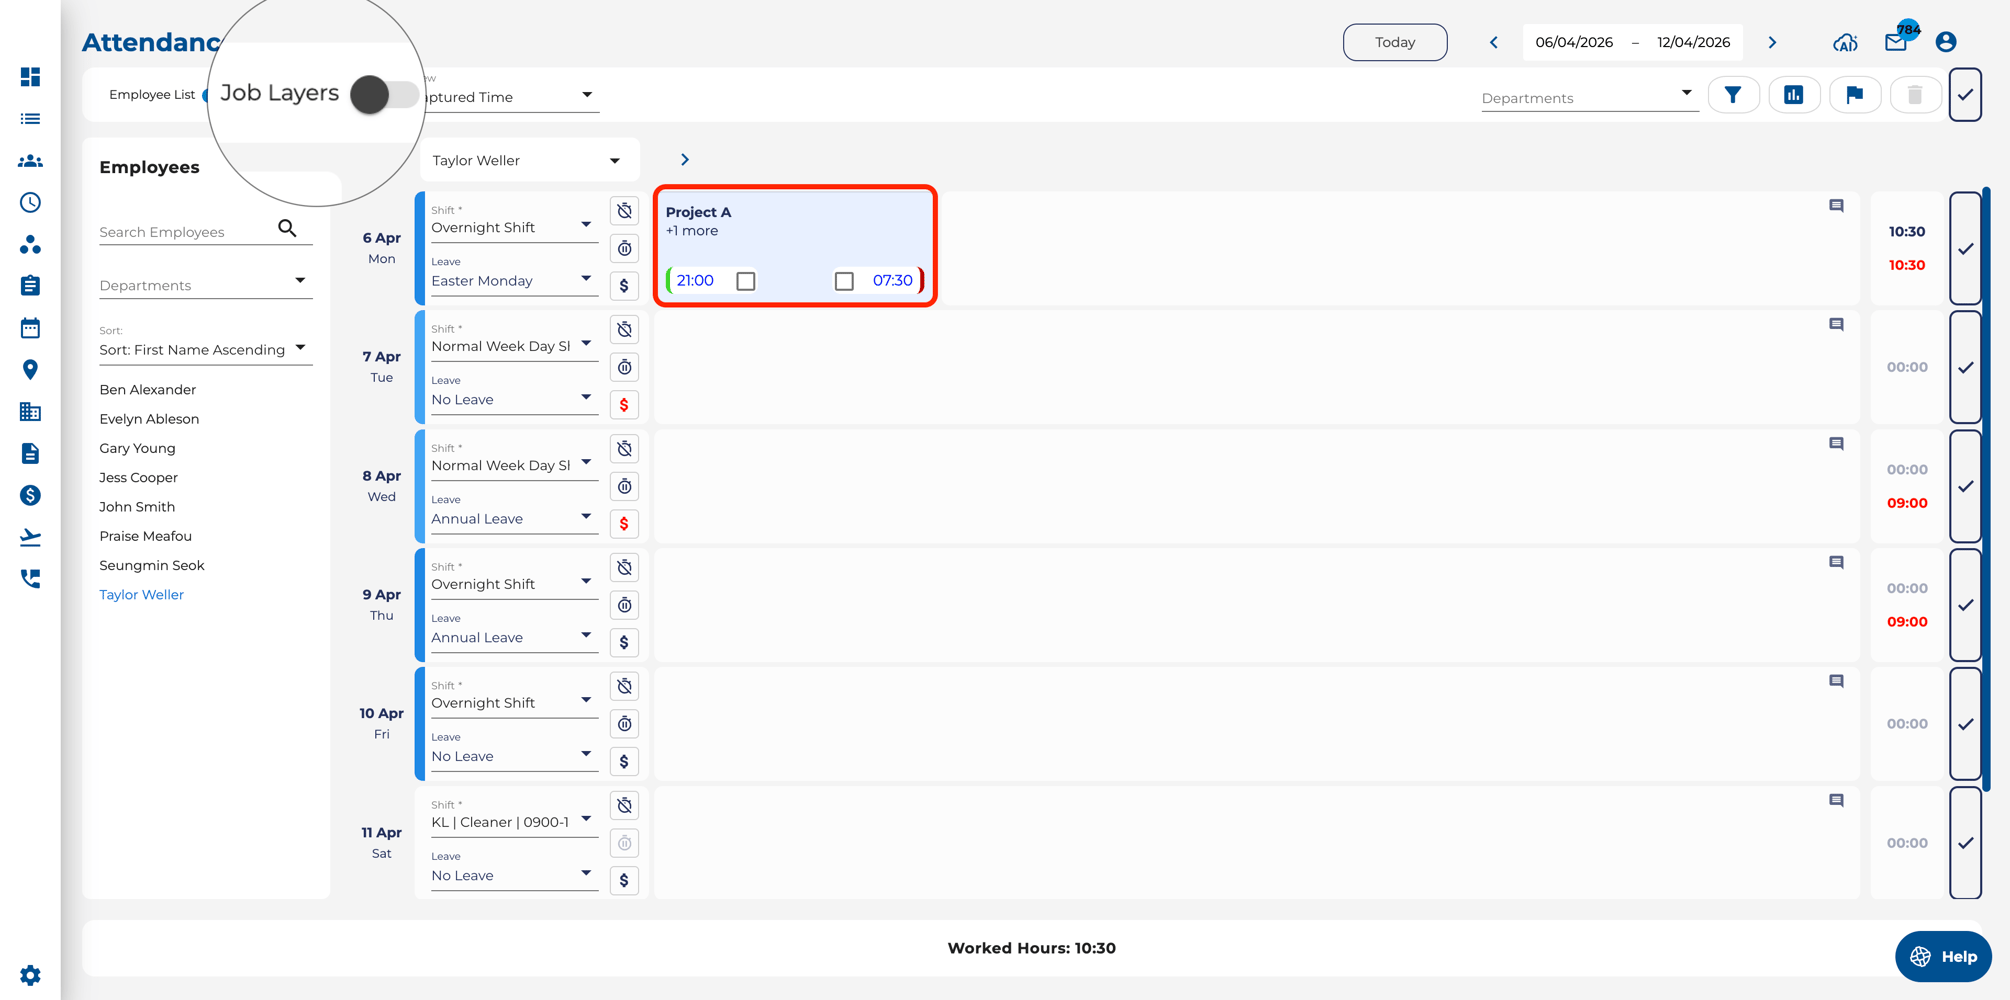2010x1000 pixels.
Task: Open the dashboard icon in sidebar
Action: click(30, 77)
